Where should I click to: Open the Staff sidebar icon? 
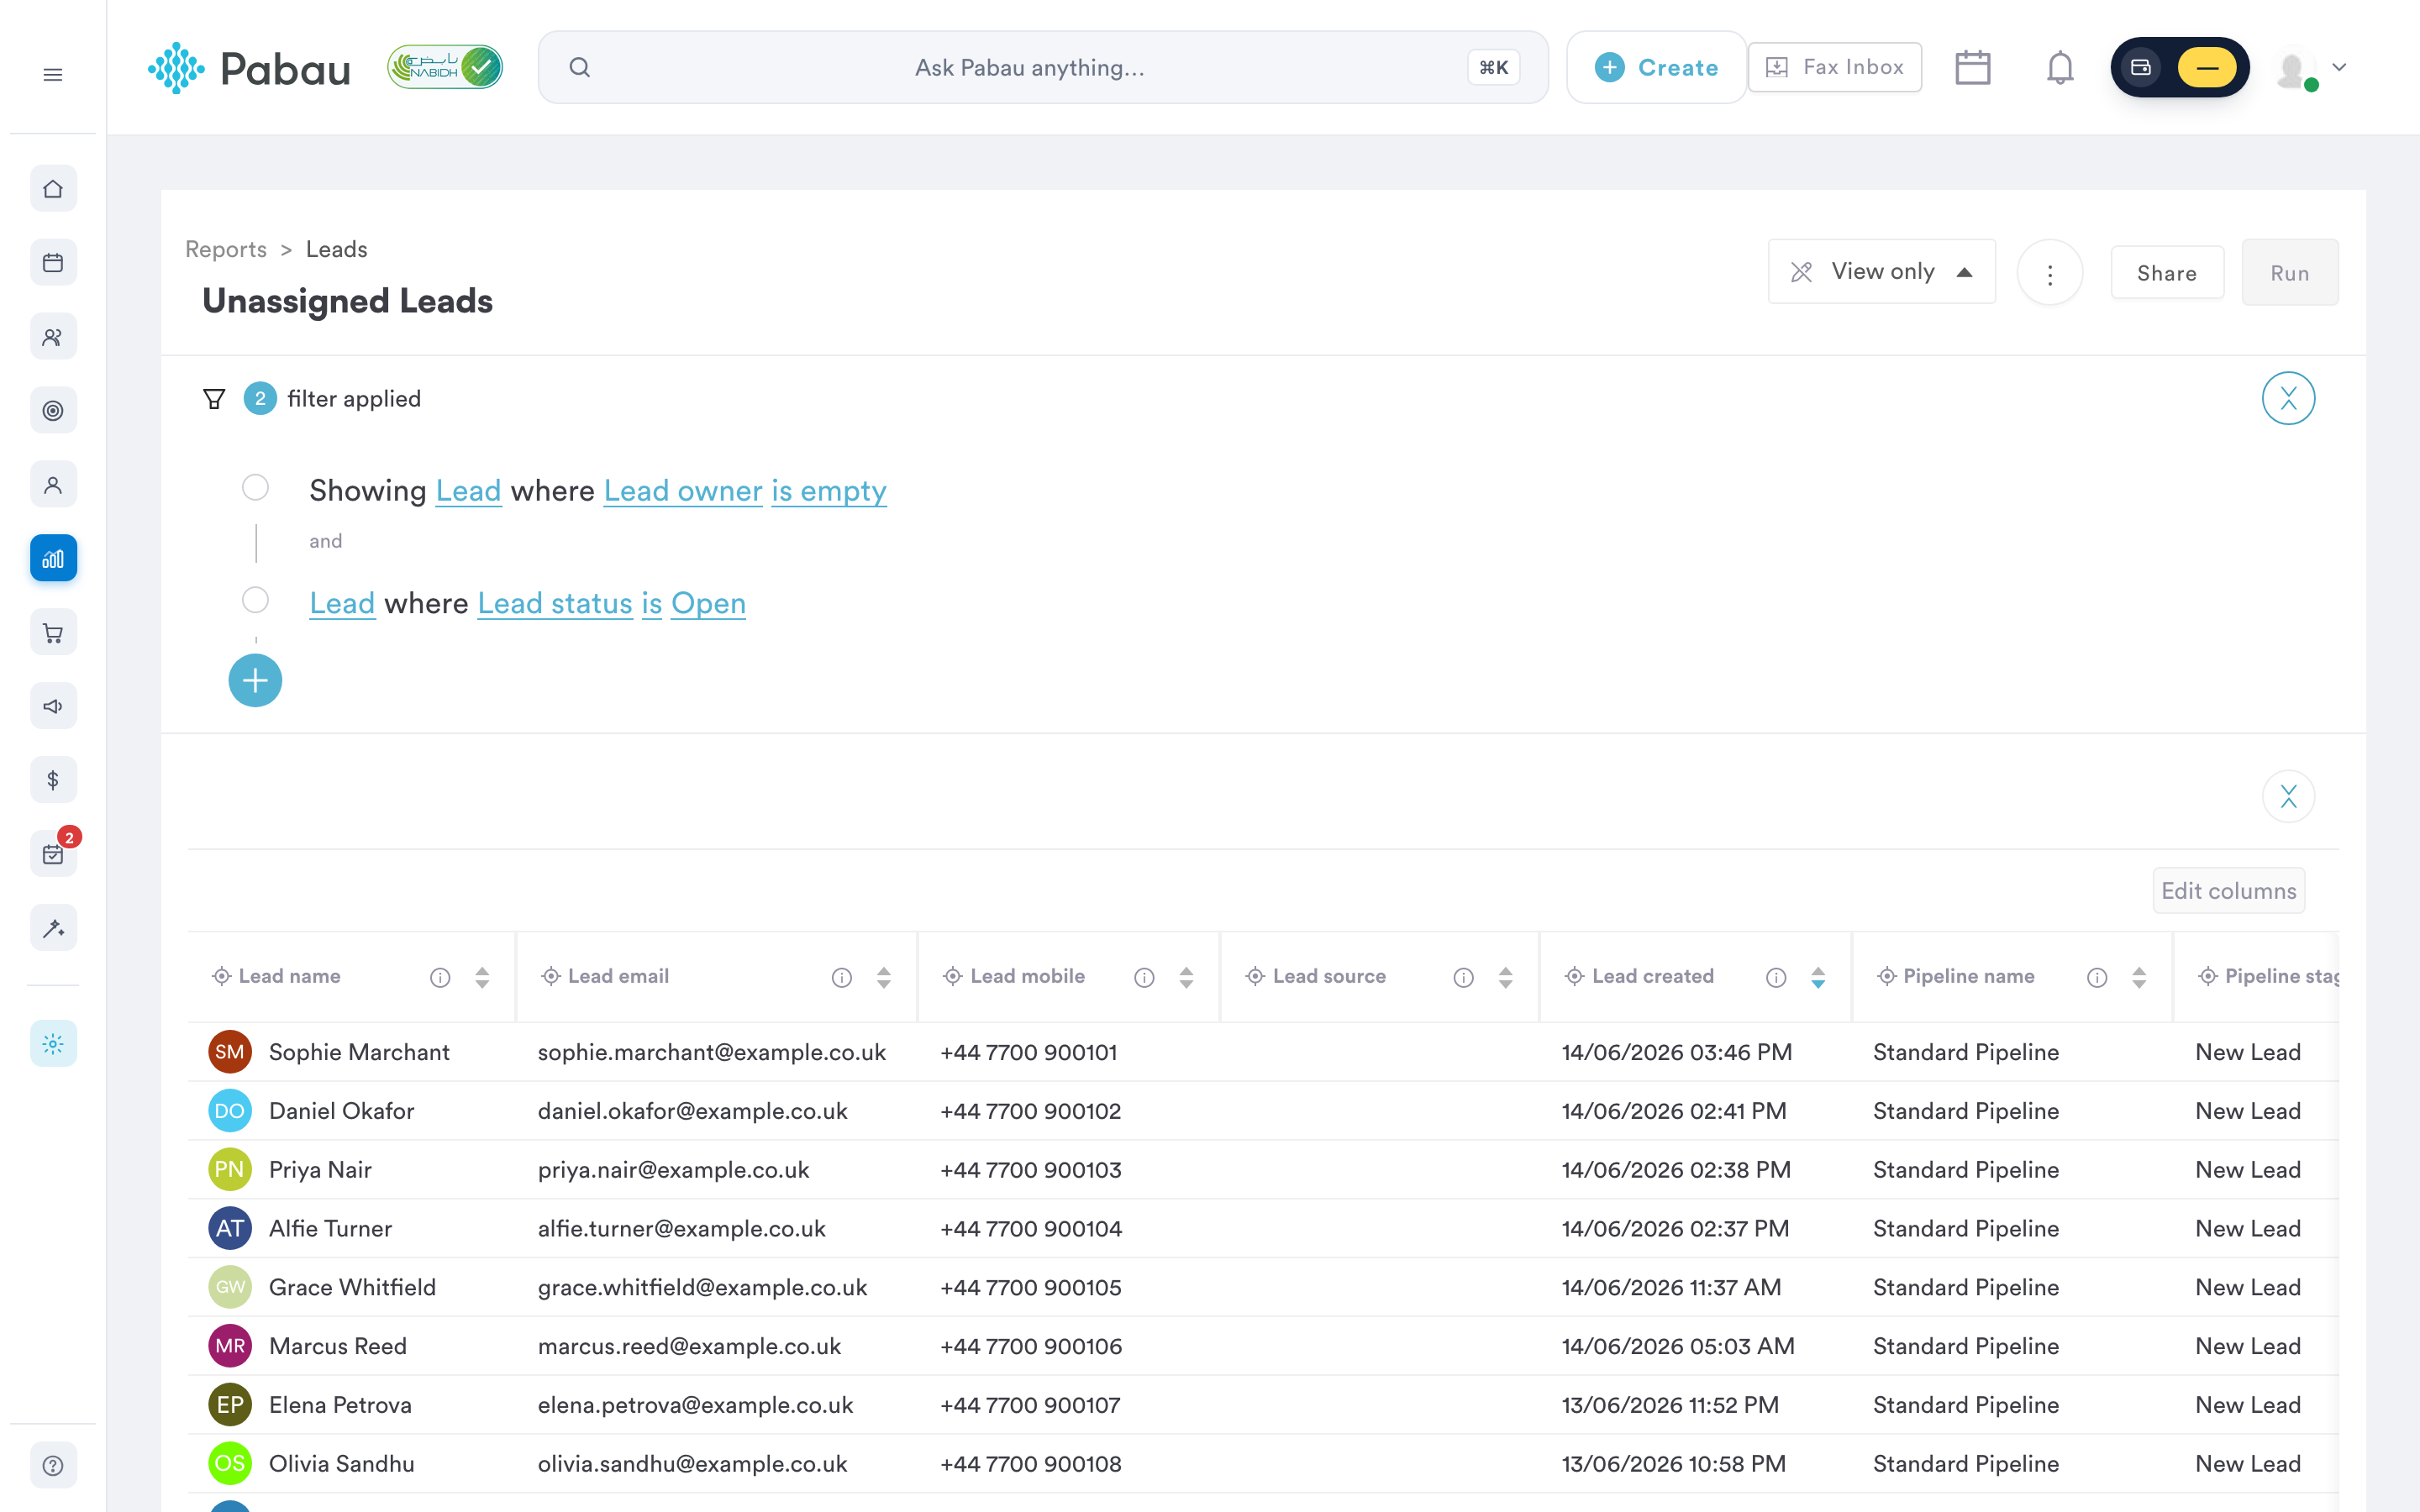click(x=53, y=485)
